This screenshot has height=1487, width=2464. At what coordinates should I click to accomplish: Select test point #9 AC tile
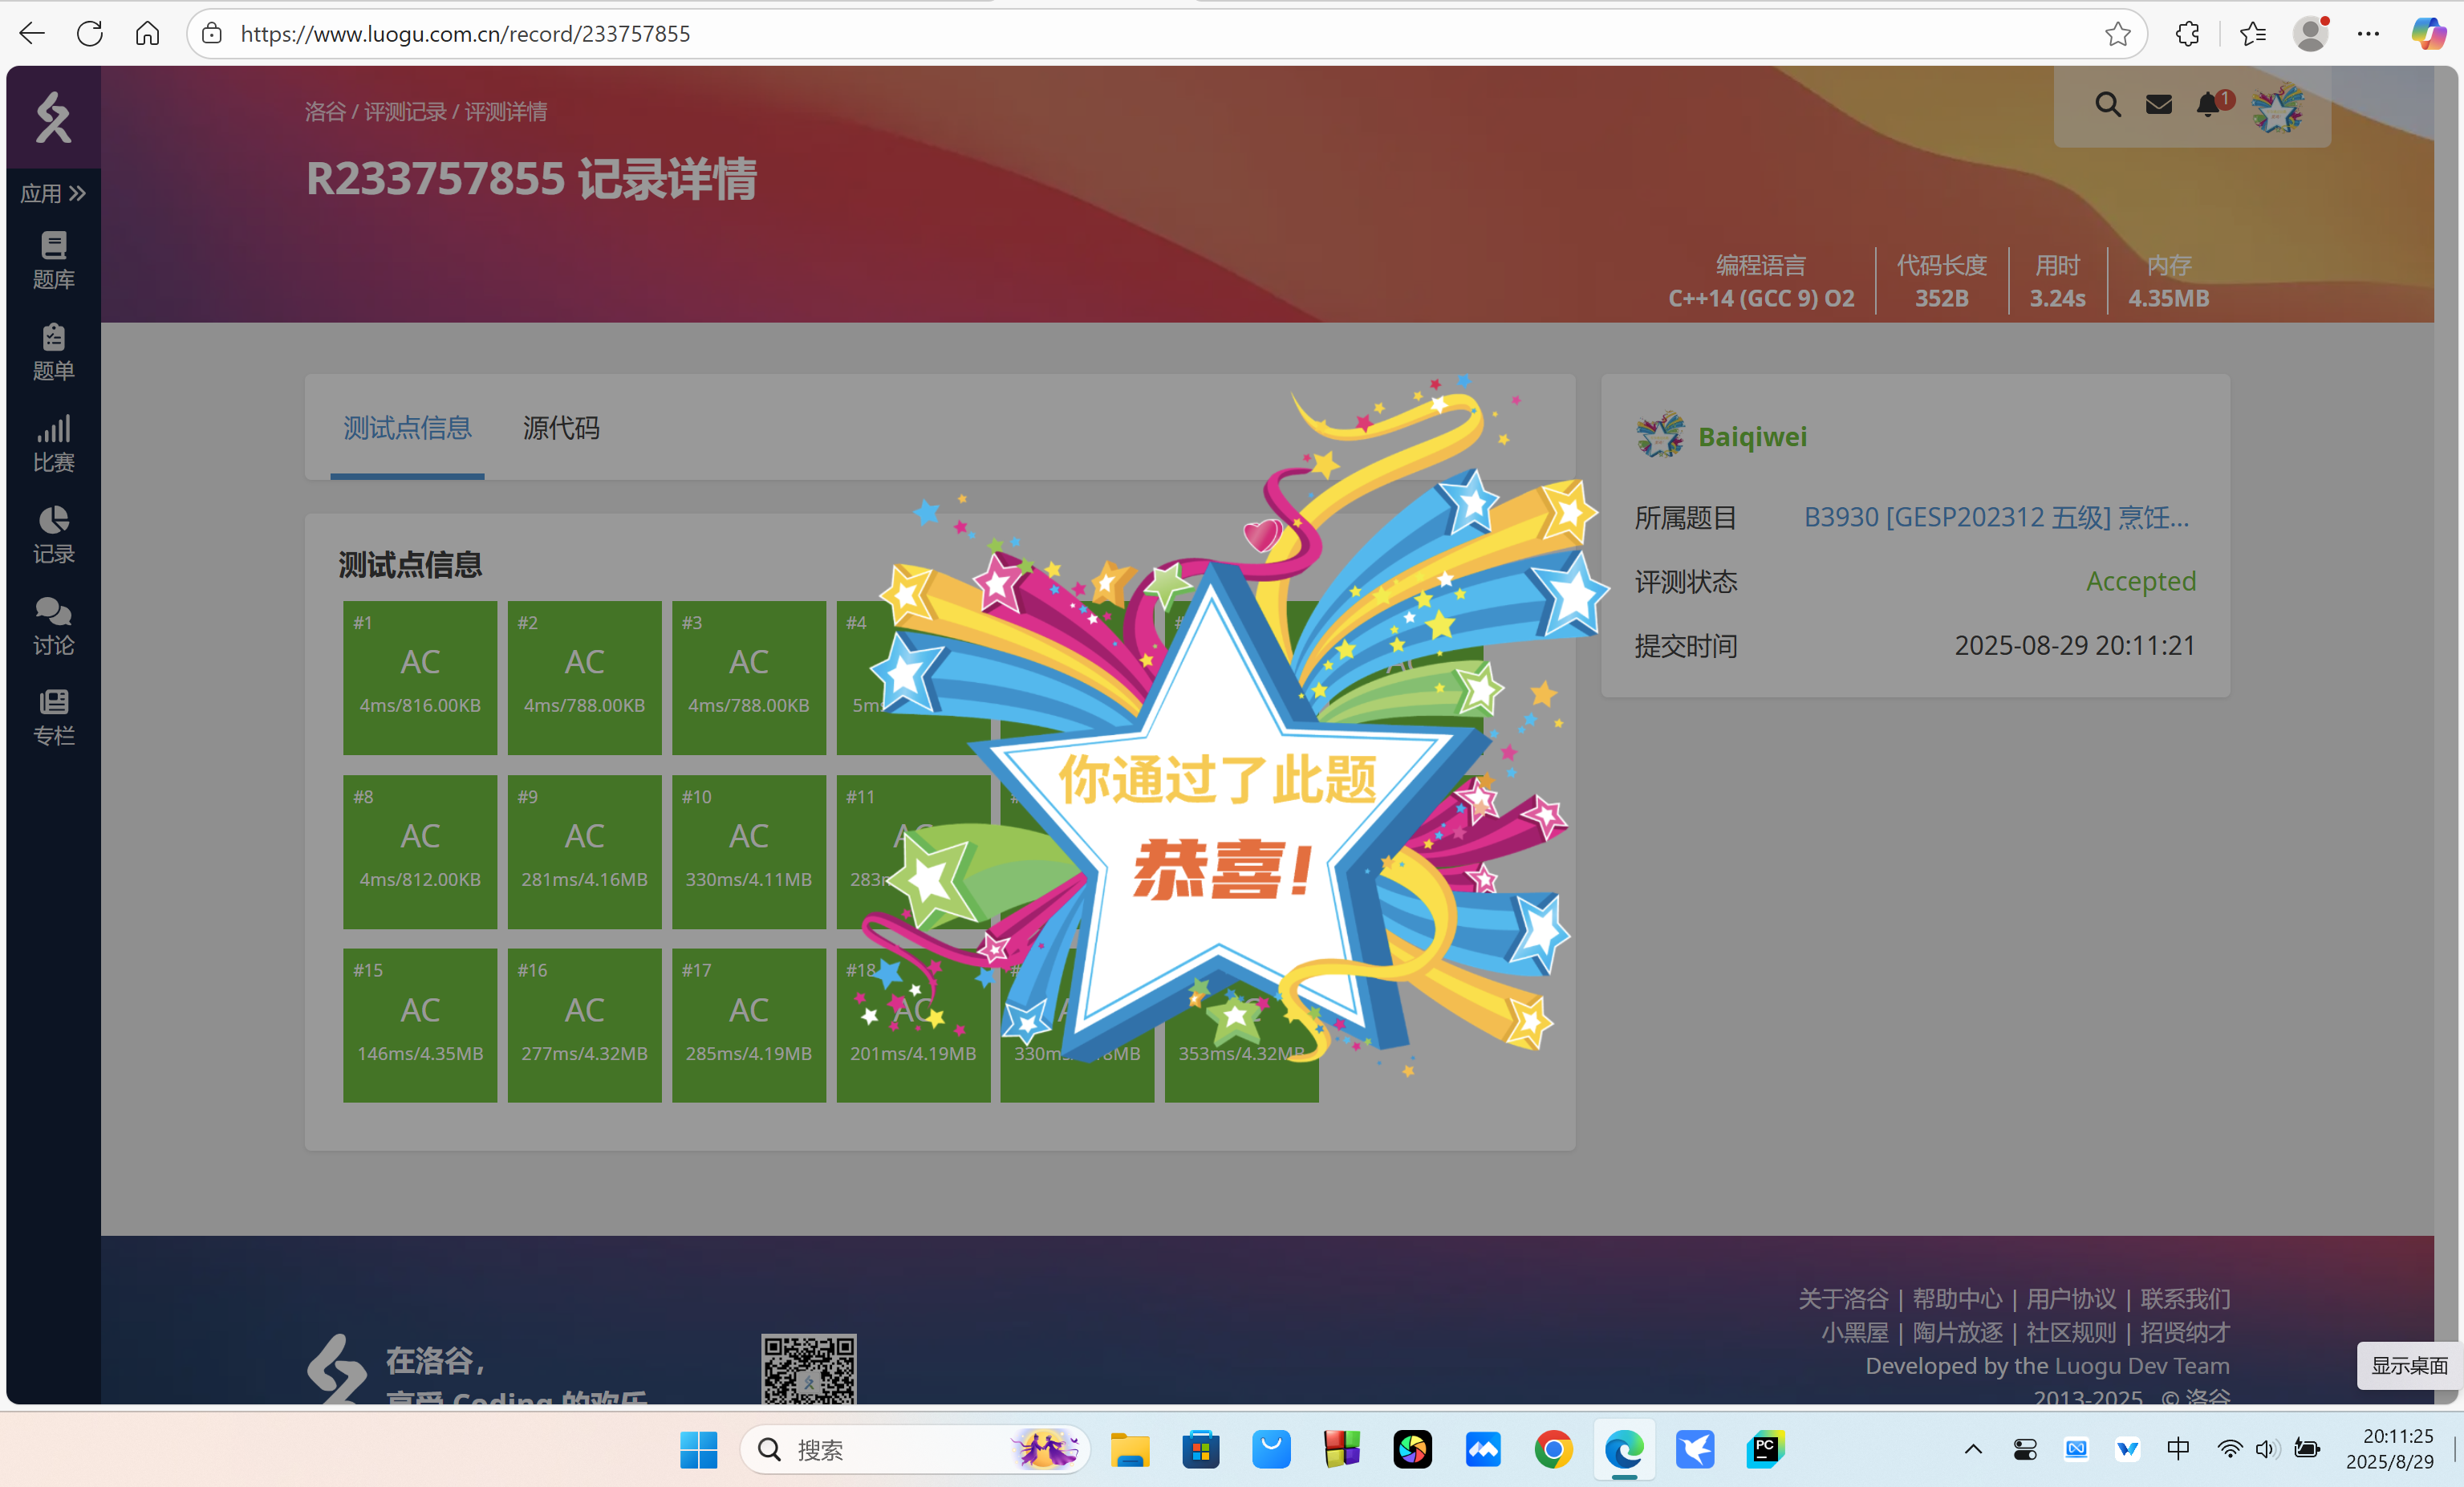pos(584,851)
